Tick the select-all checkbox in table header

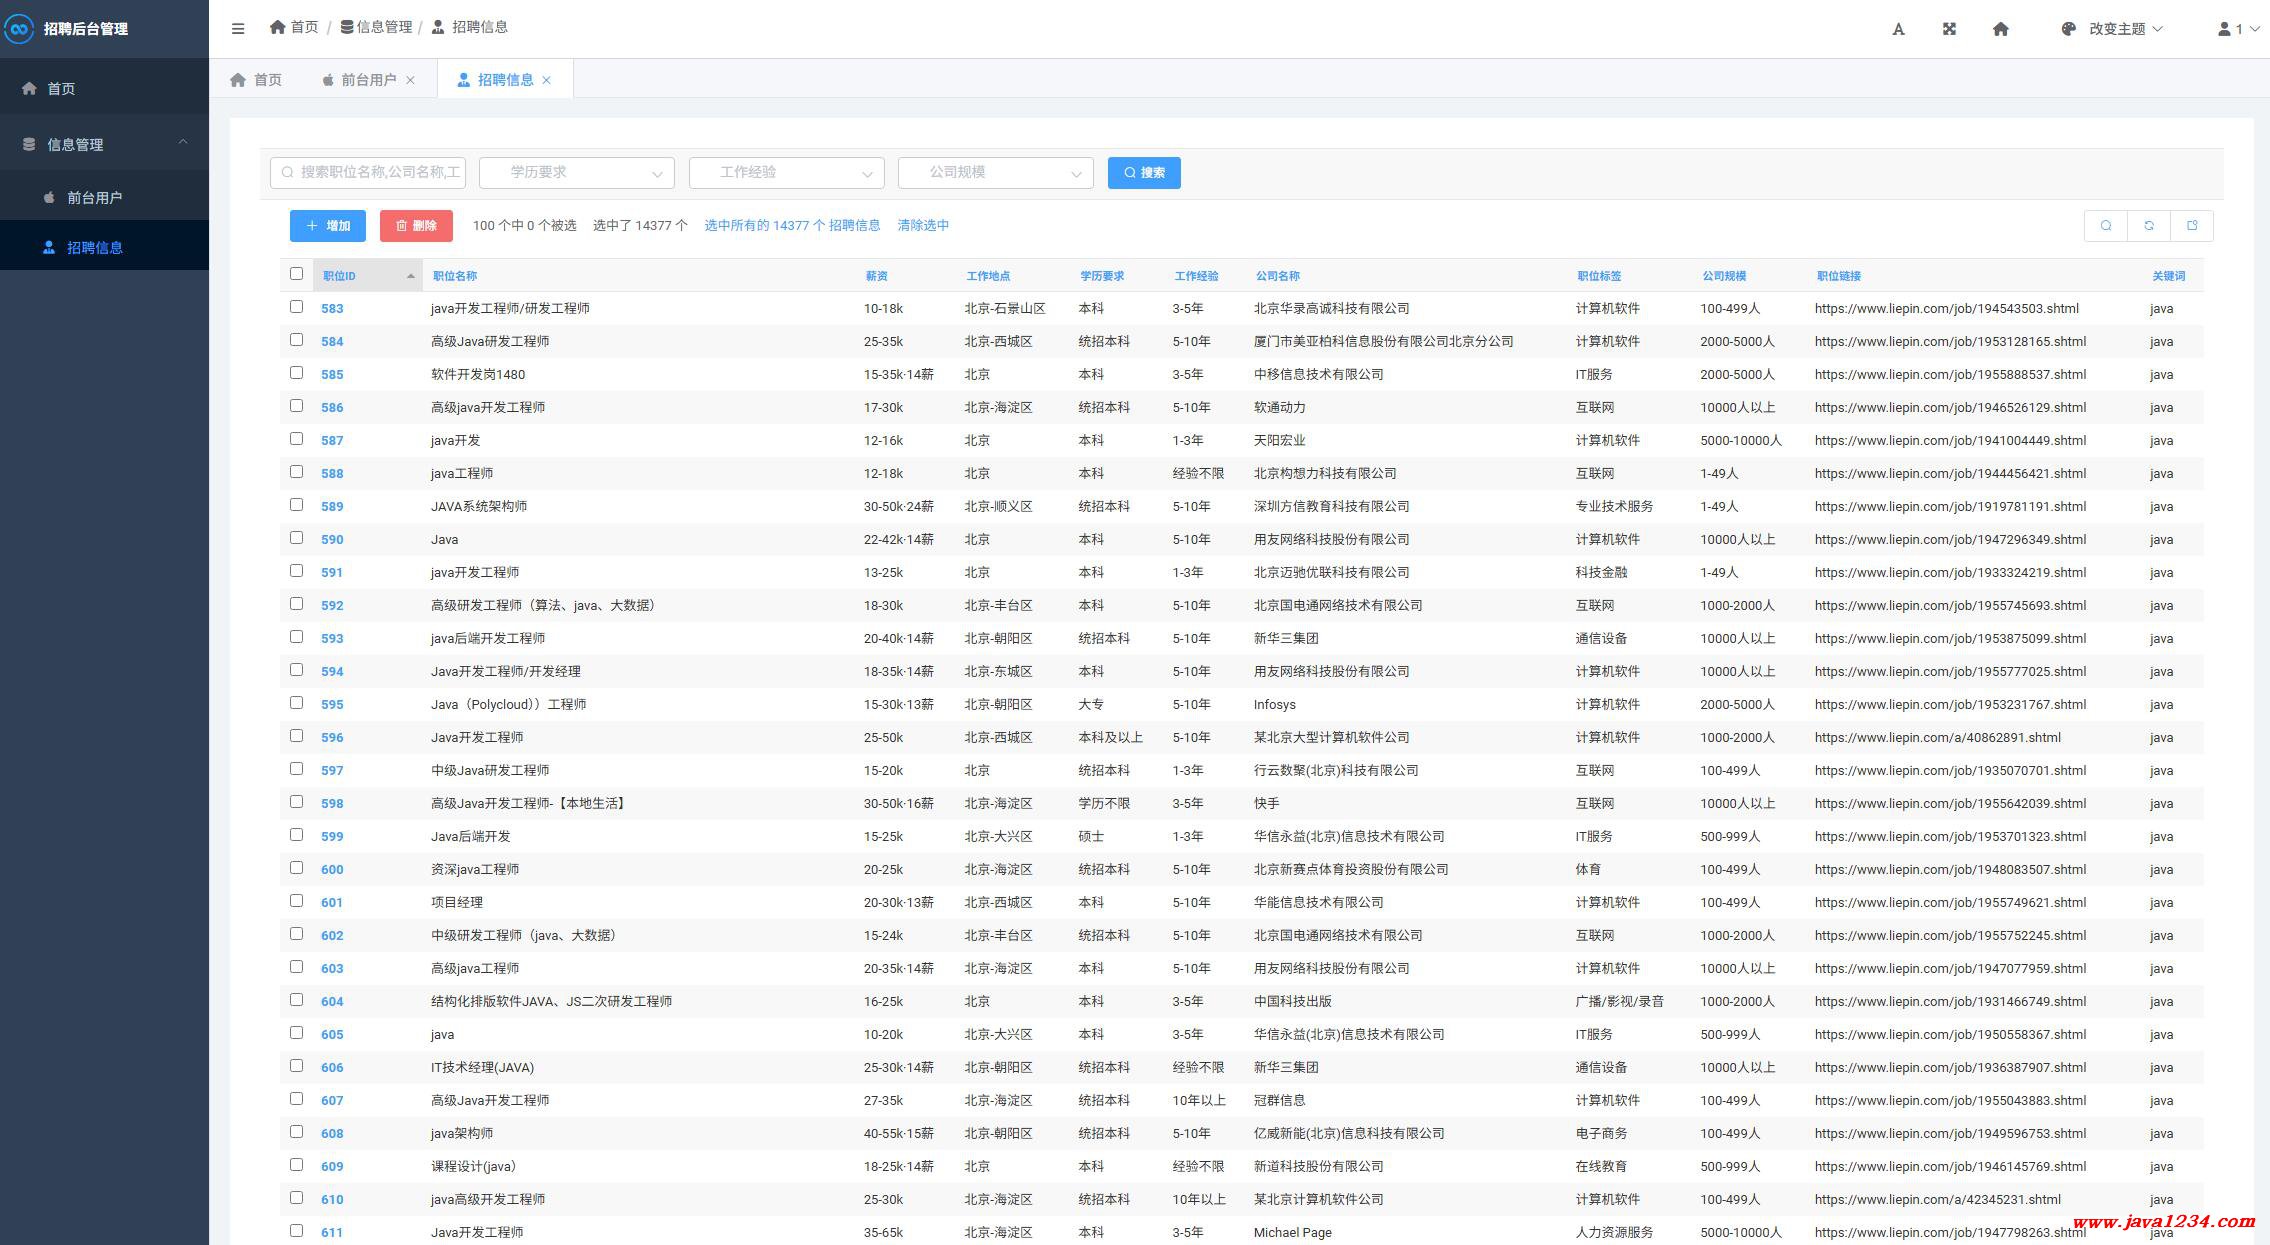click(296, 274)
